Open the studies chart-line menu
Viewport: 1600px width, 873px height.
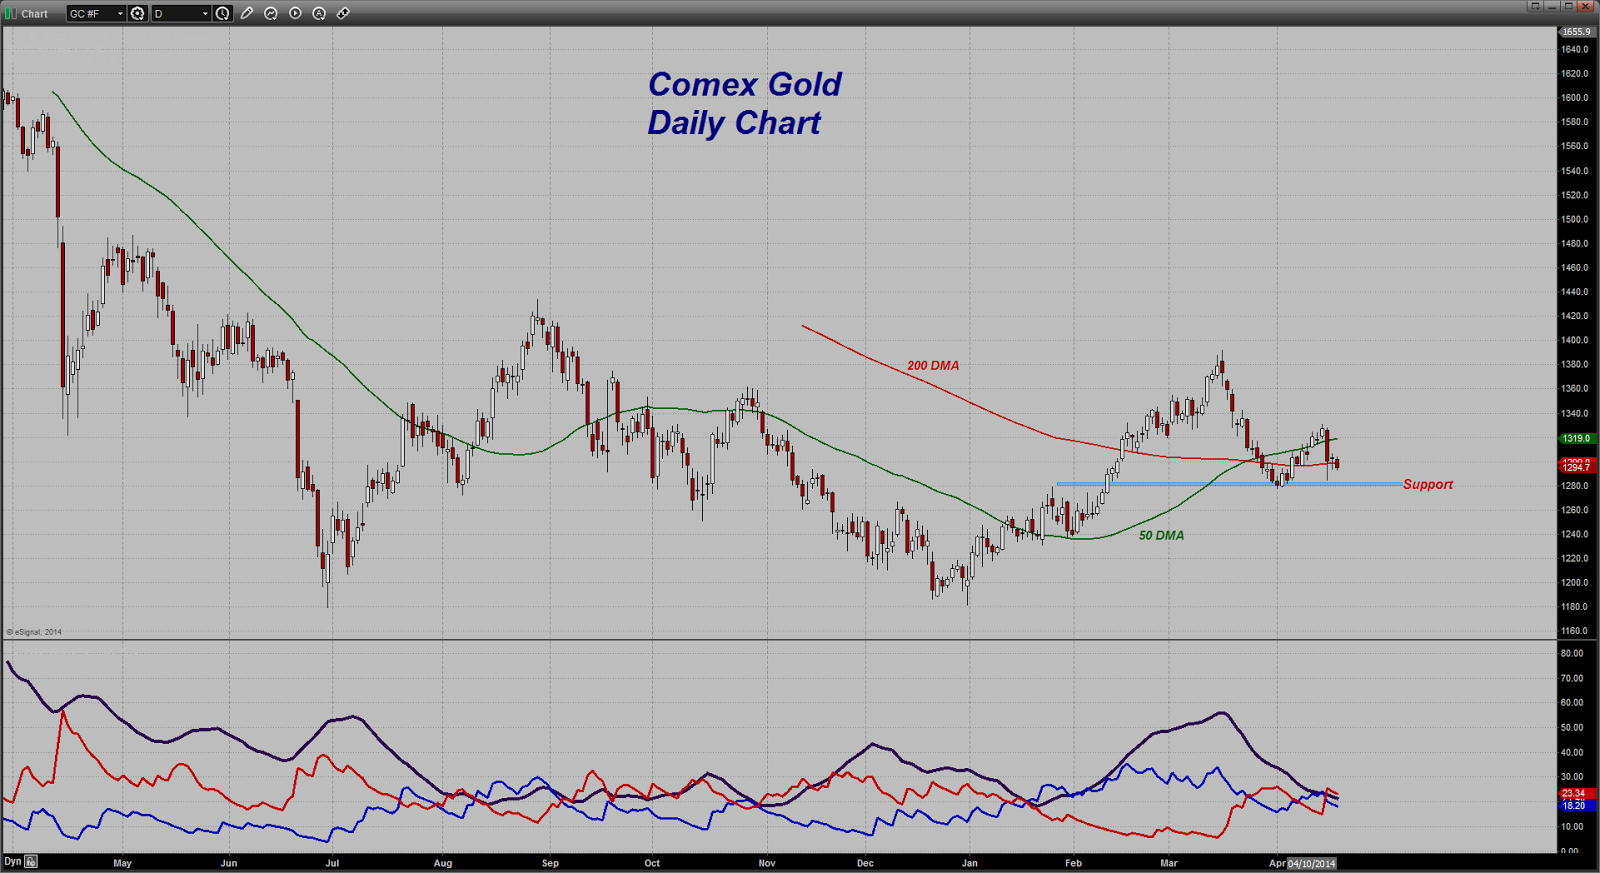pyautogui.click(x=271, y=13)
